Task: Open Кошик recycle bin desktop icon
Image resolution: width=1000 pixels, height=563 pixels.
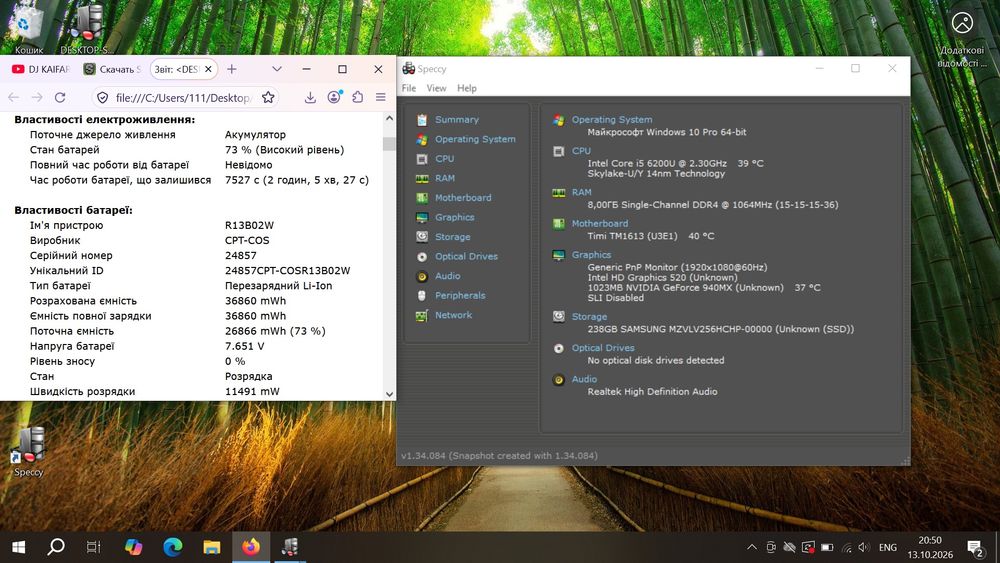Action: click(28, 29)
